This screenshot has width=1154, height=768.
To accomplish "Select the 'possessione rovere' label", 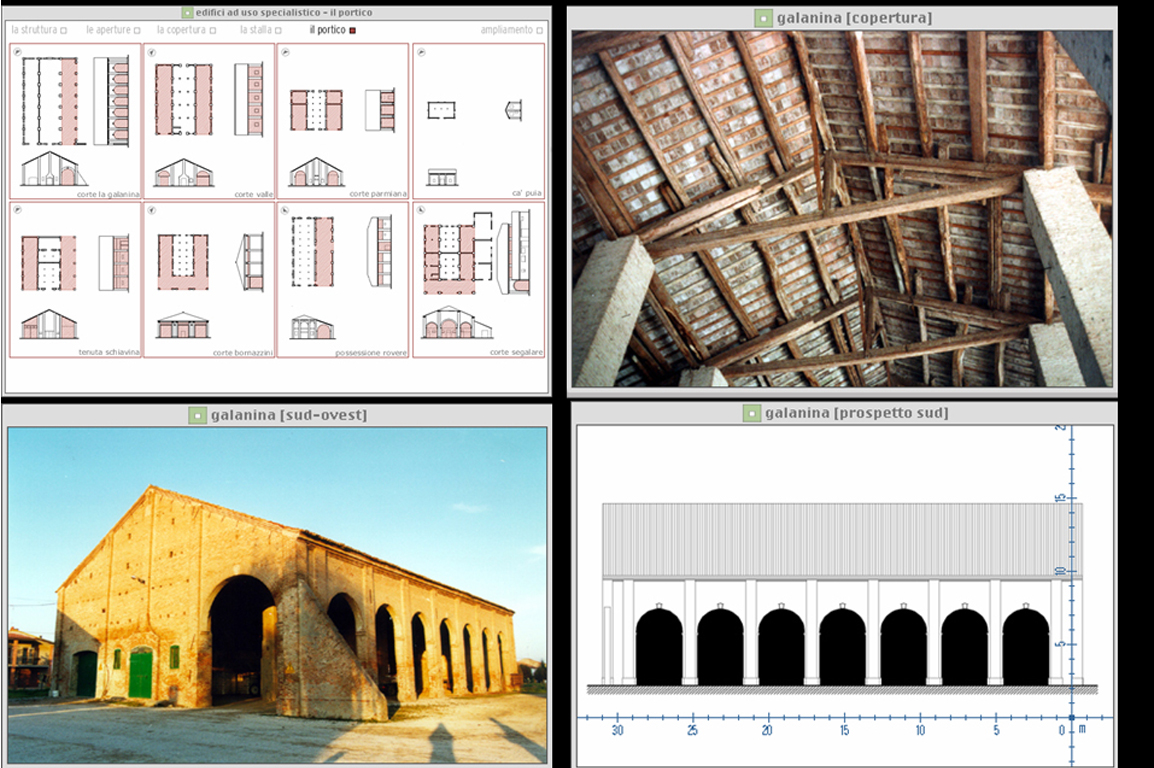I will pyautogui.click(x=370, y=353).
